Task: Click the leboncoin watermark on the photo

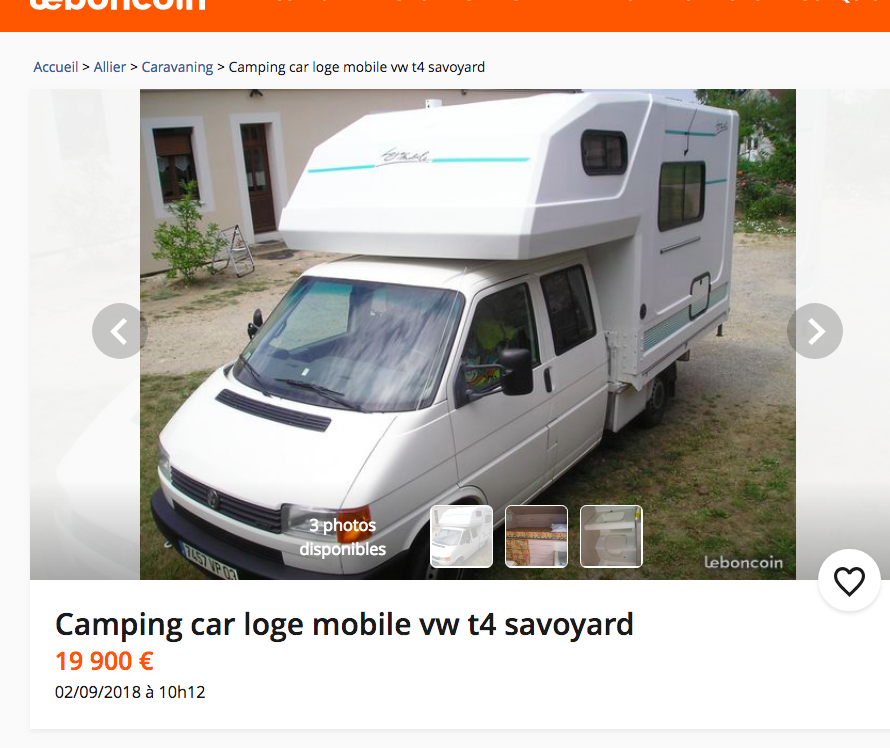Action: pos(744,562)
